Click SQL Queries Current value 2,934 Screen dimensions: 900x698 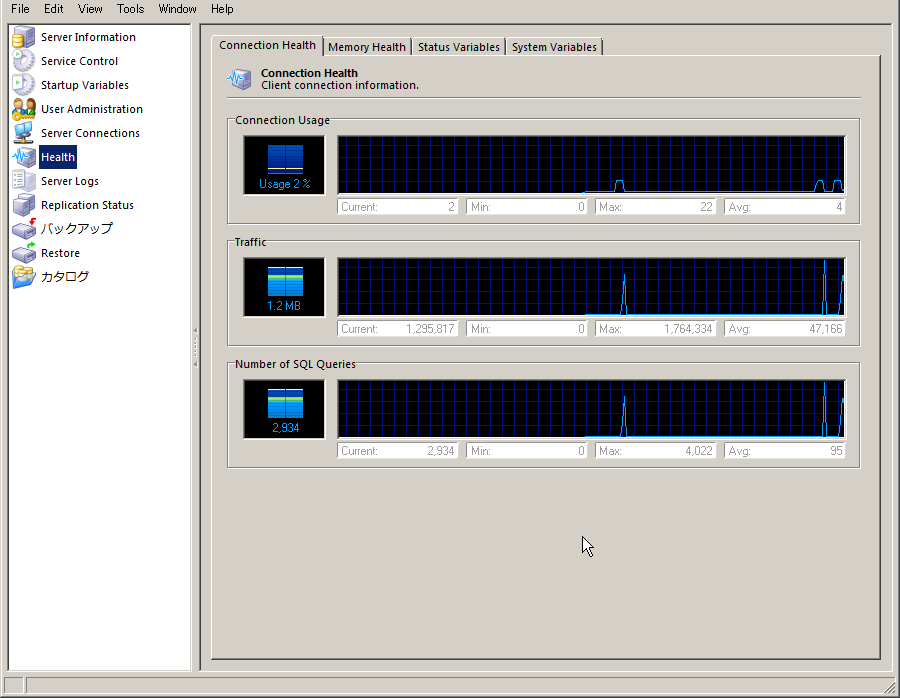398,451
